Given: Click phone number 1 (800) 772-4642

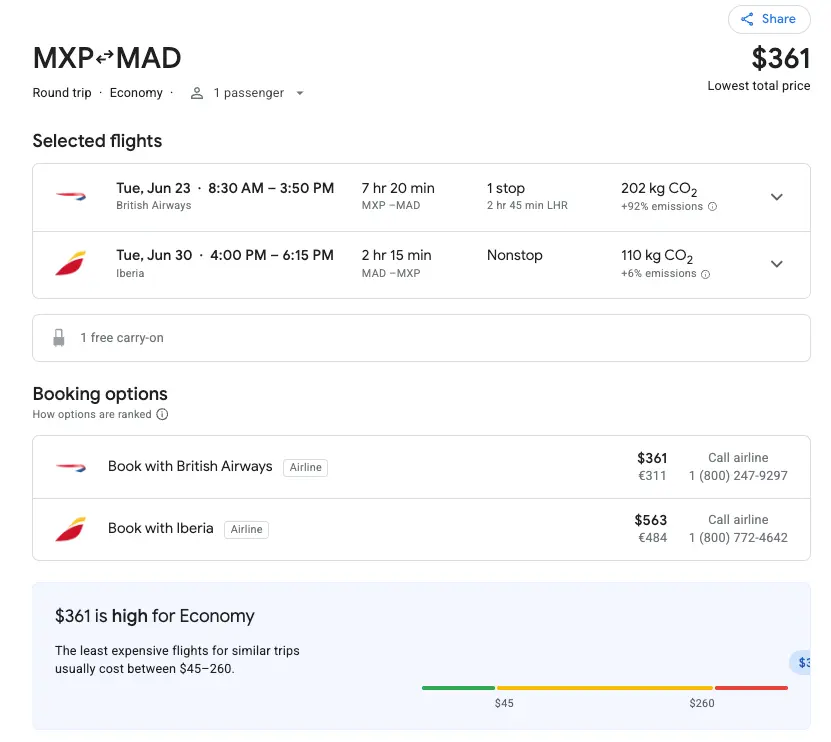Looking at the screenshot, I should (738, 538).
